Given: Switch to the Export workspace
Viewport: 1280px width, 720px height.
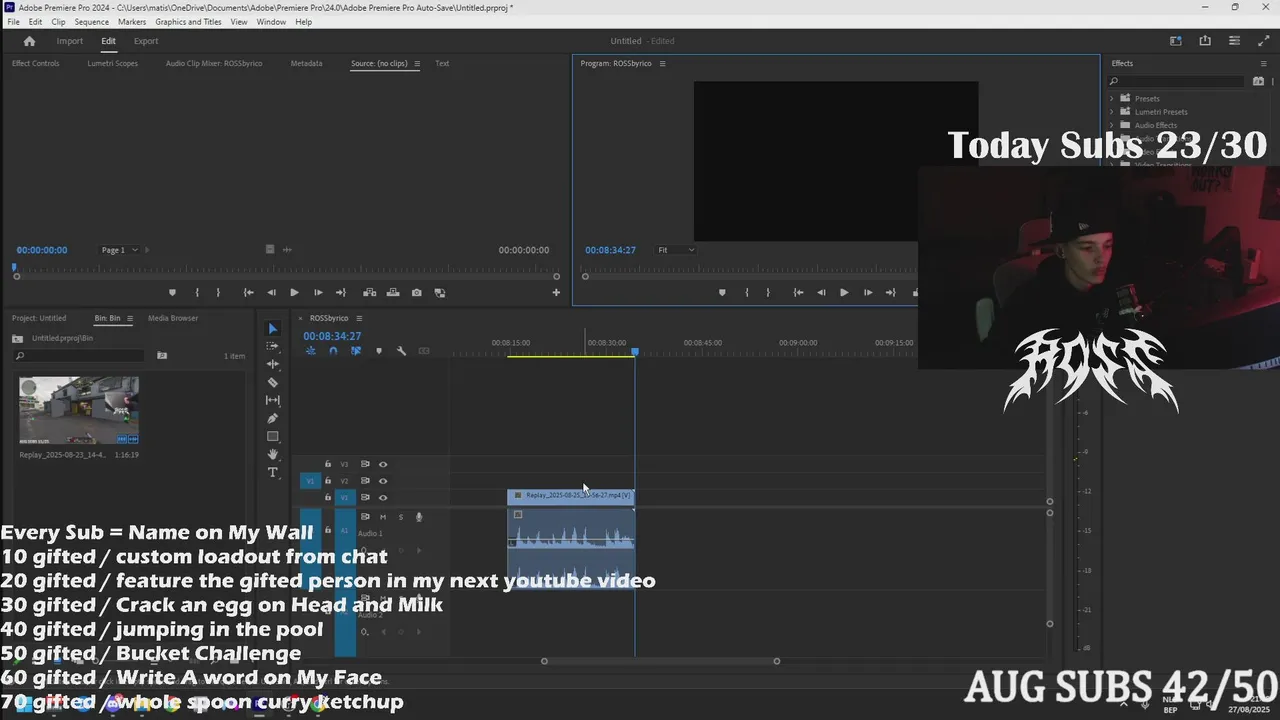Looking at the screenshot, I should click(x=146, y=41).
